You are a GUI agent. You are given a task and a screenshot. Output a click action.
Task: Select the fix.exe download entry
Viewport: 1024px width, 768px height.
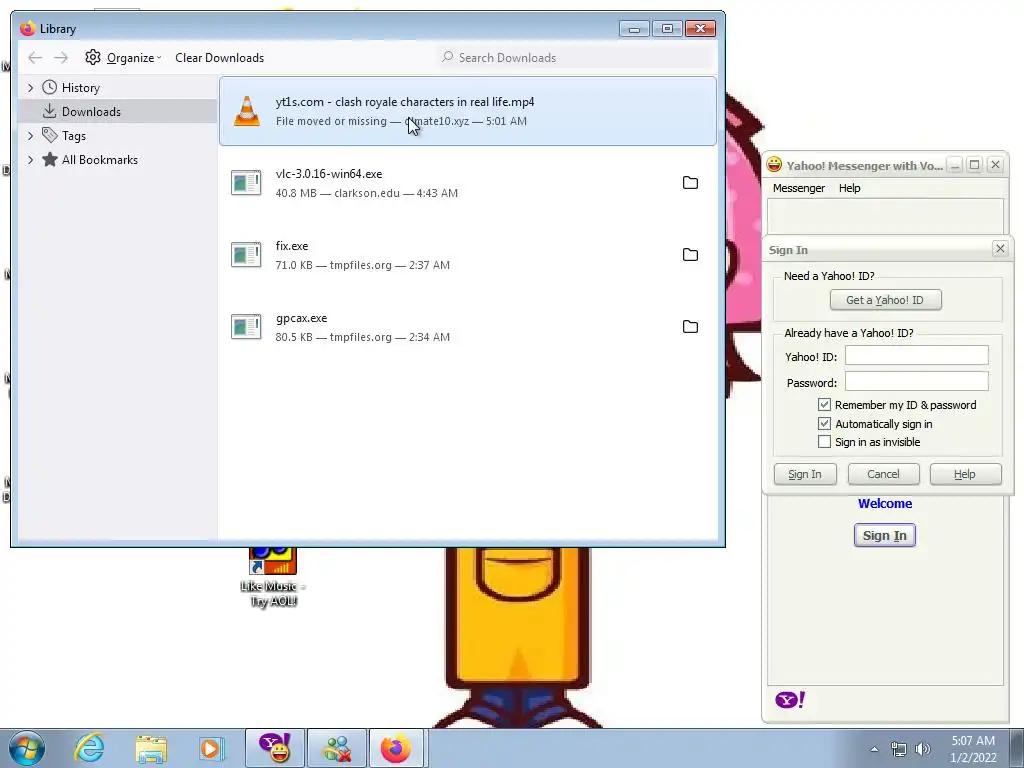[468, 255]
